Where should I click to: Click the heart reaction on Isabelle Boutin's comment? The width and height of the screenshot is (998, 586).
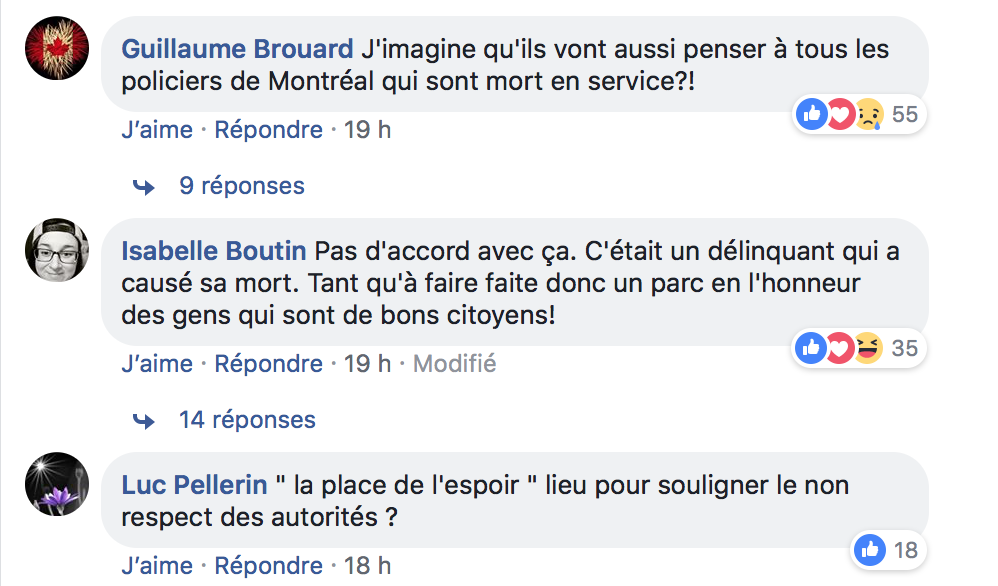point(840,348)
